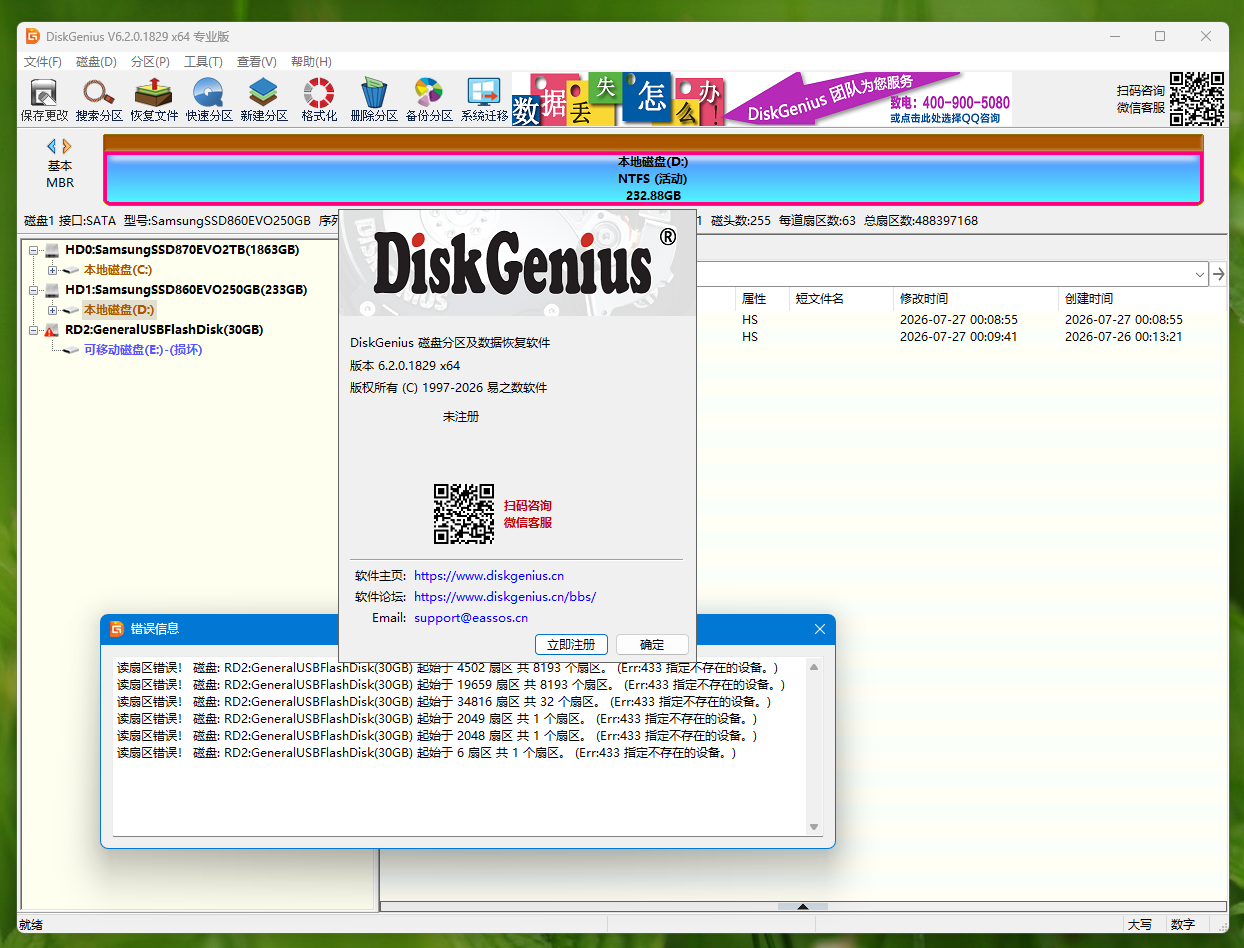Close the 错误信息 error dialog
This screenshot has height=948, width=1244.
point(819,629)
